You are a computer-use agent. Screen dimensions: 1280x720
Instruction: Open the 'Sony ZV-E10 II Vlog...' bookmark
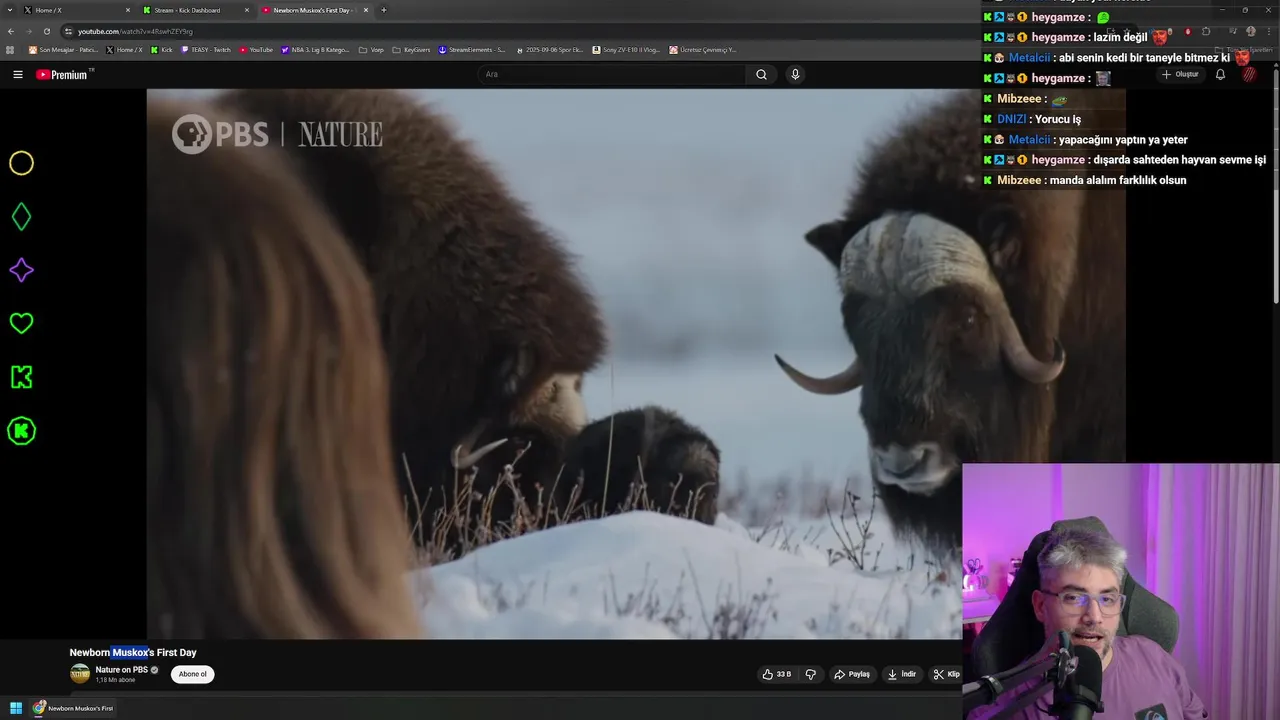626,49
